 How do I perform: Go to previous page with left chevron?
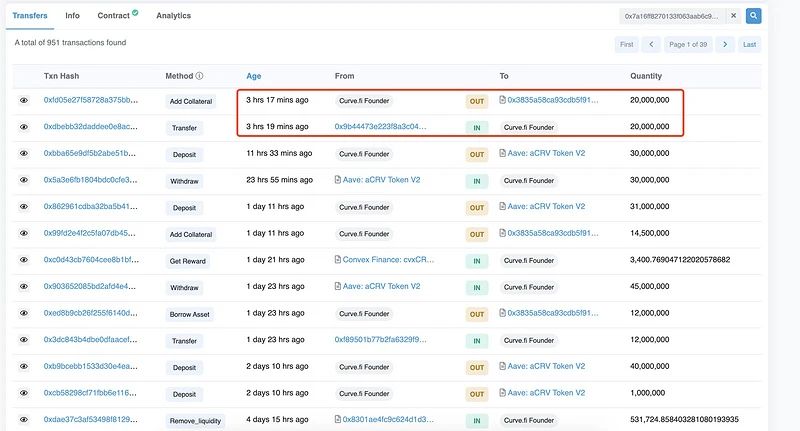coord(651,44)
